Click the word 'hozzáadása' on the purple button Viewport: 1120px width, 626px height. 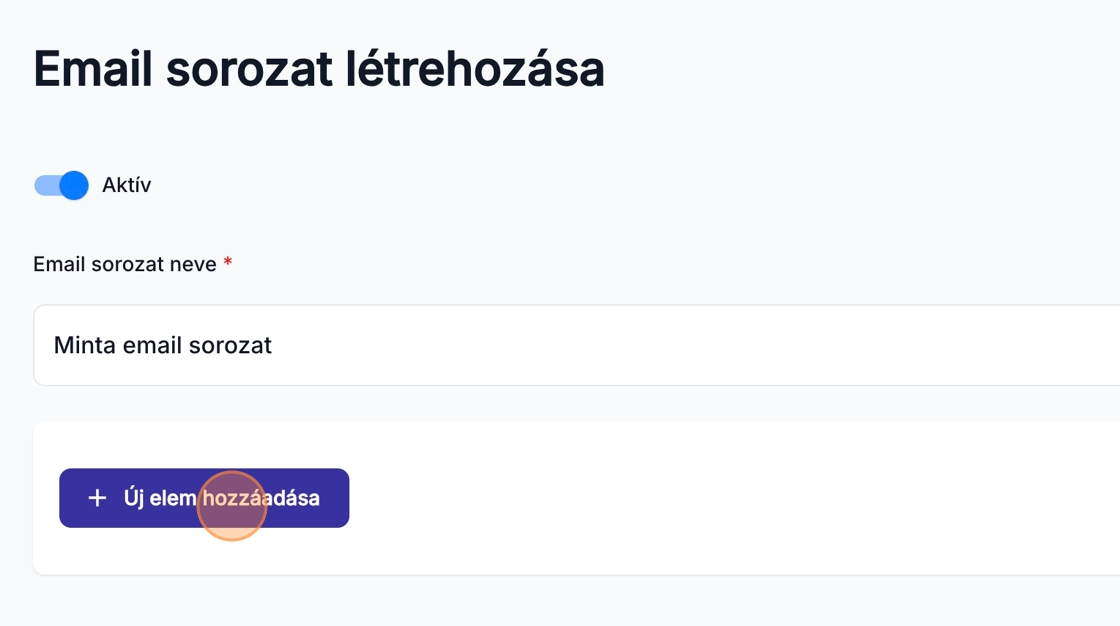(262, 498)
